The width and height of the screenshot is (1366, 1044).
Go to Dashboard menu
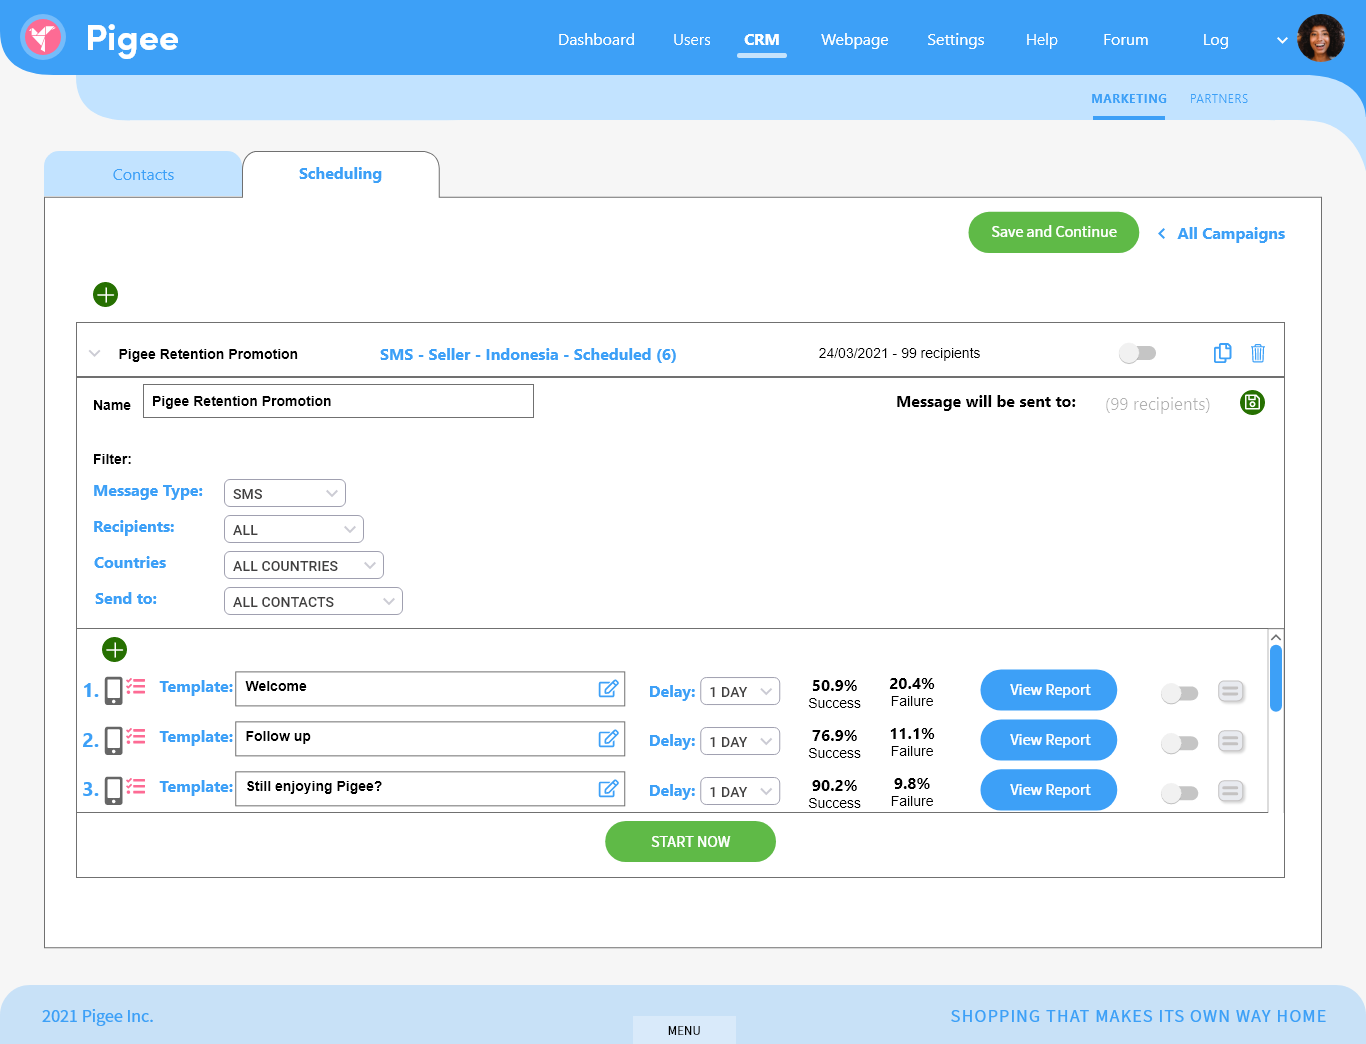[x=596, y=40]
